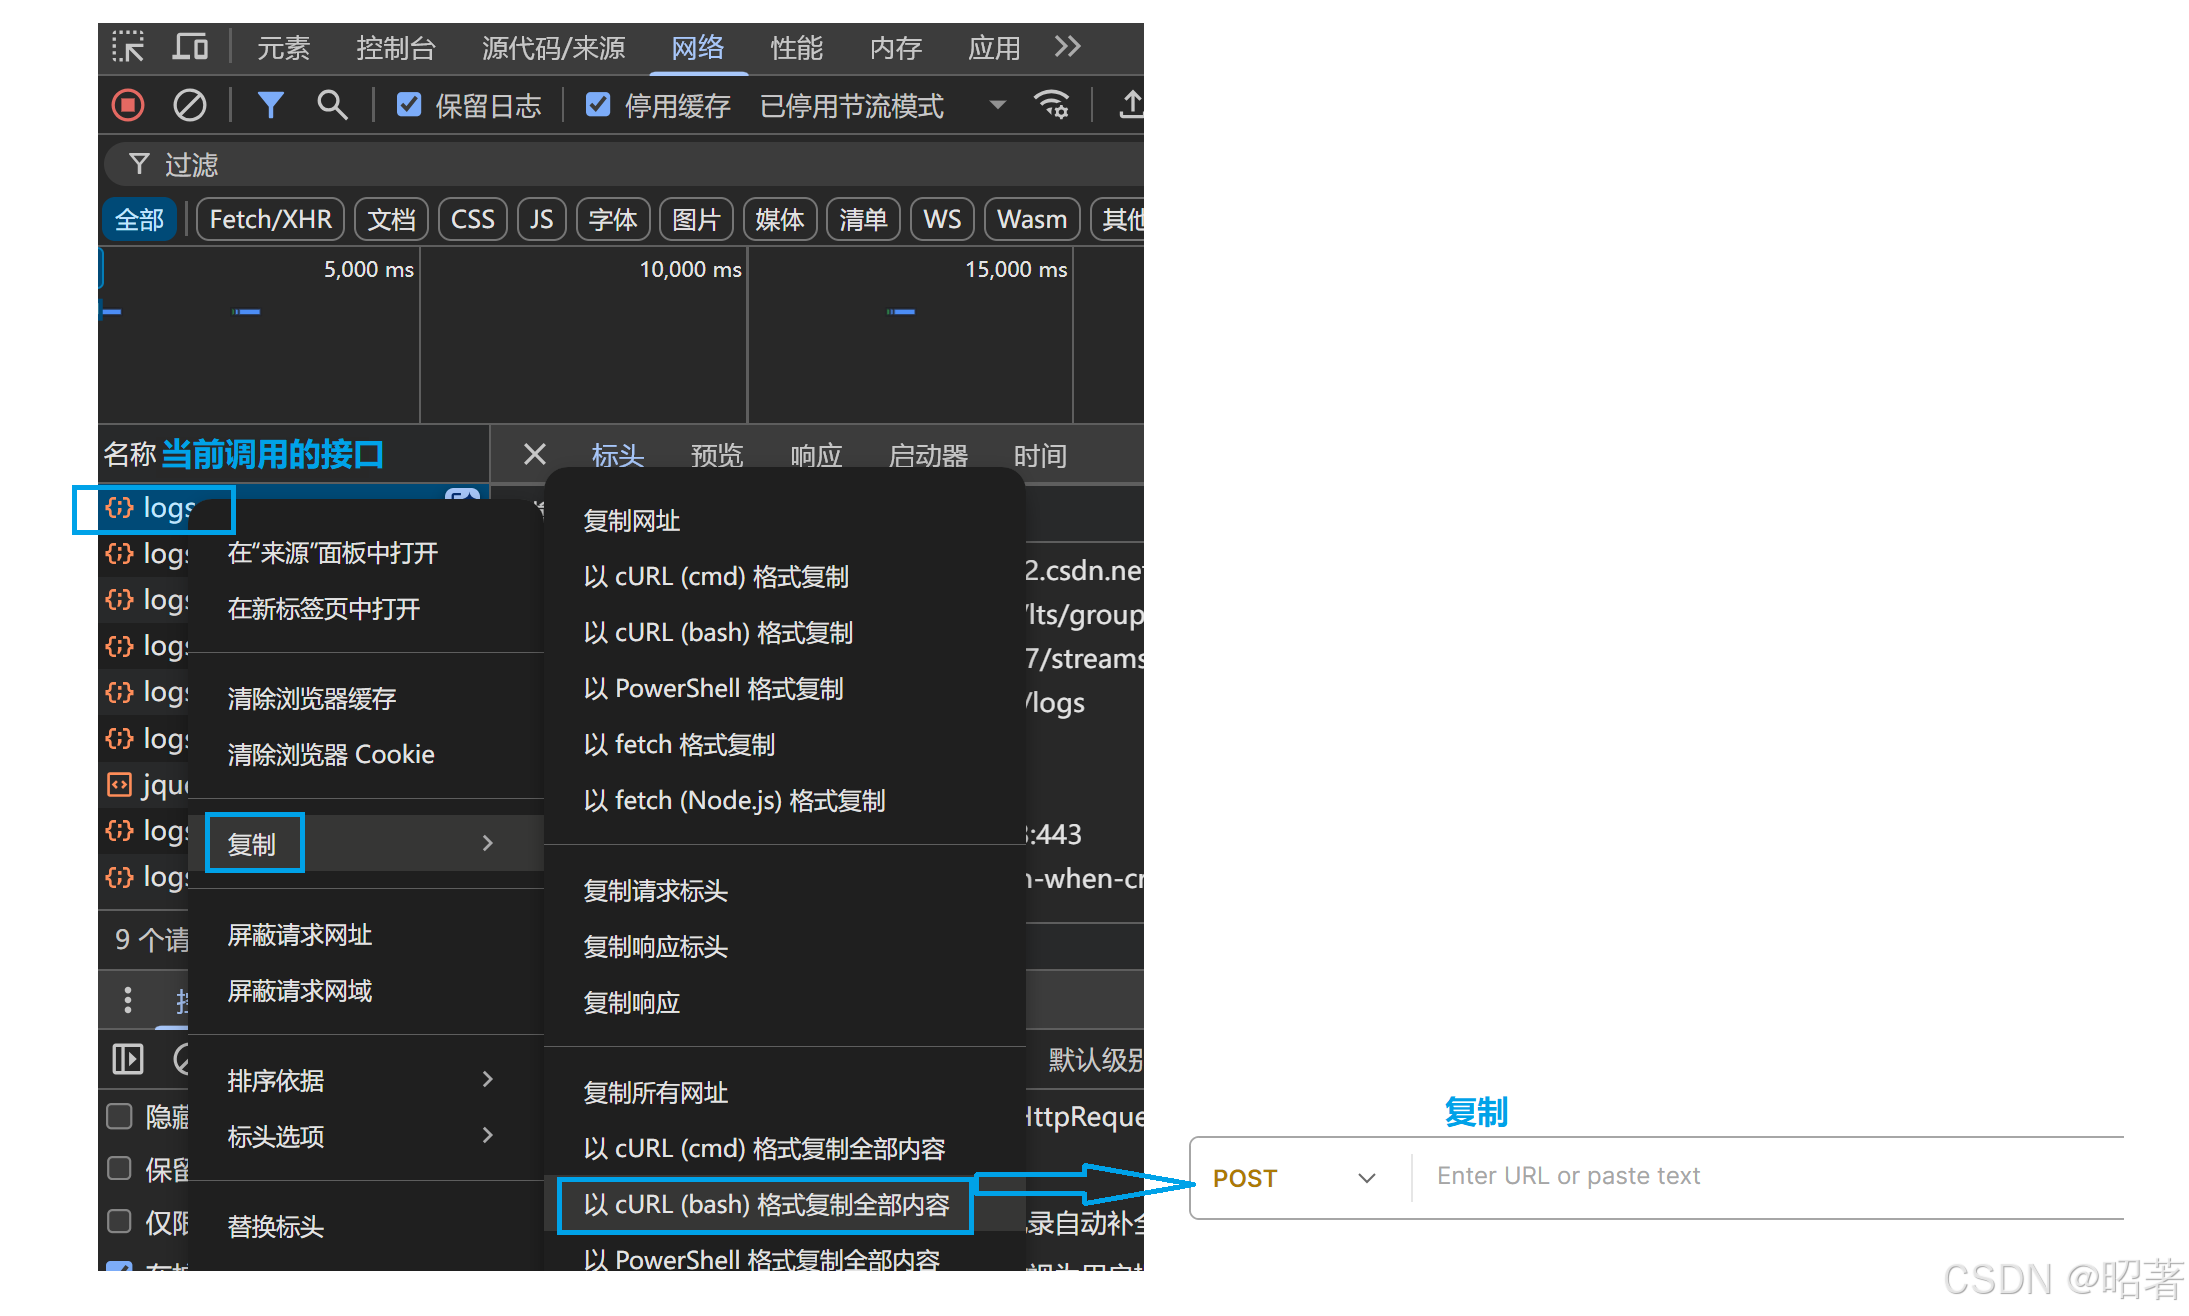Screen dimensions: 2189x1316
Task: Close the request details pane
Action: pyautogui.click(x=535, y=455)
